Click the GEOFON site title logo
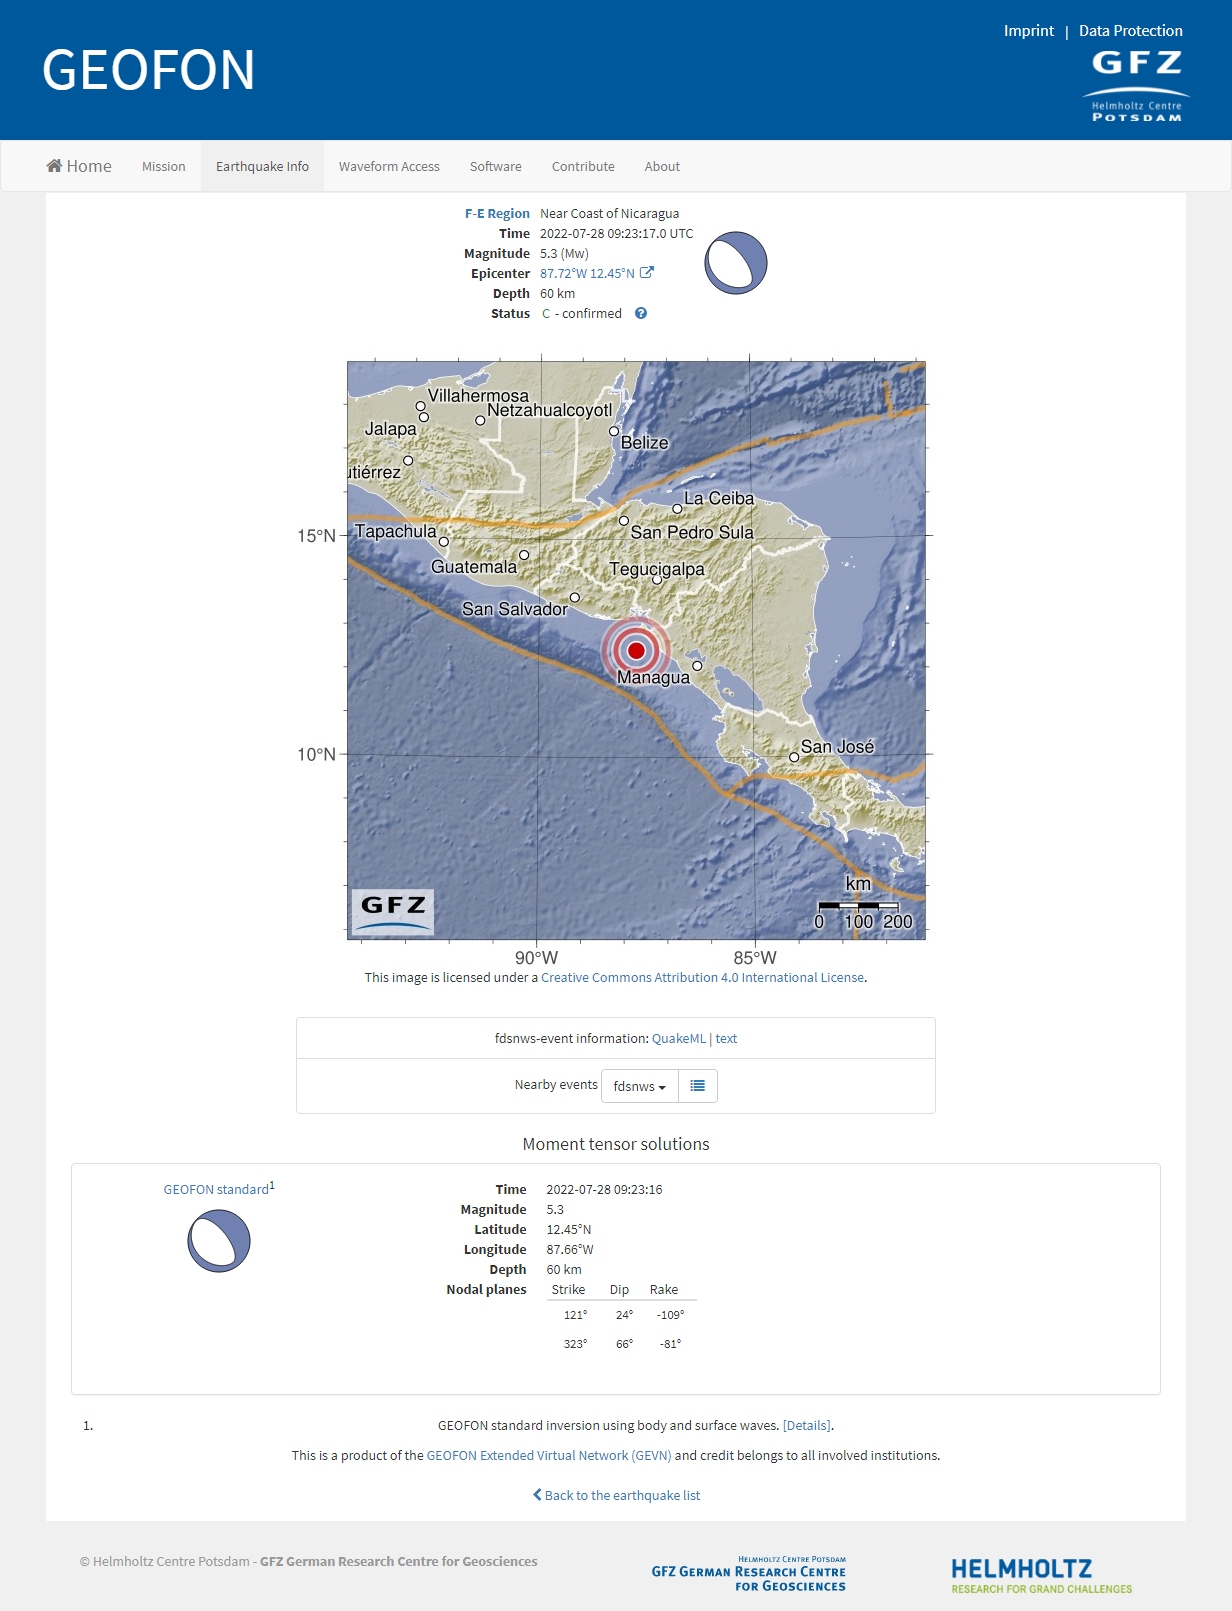 148,70
